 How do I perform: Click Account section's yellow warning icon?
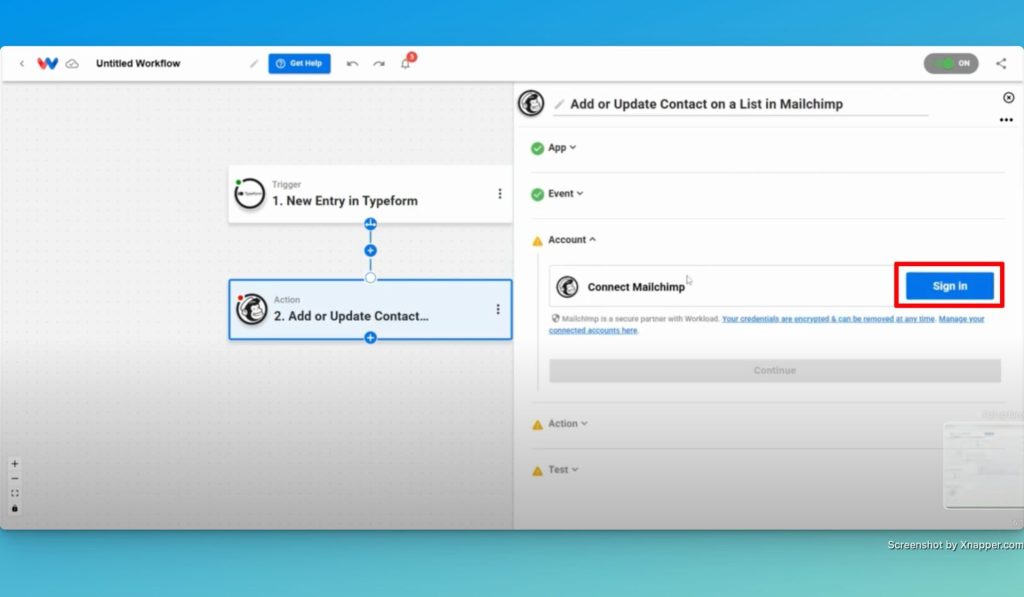[537, 241]
